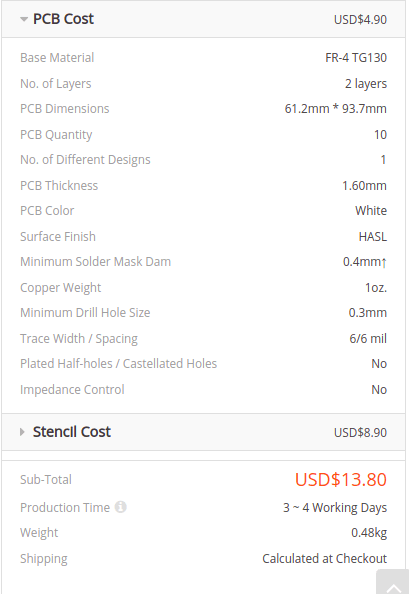Click the Base Material label
This screenshot has width=409, height=594.
pyautogui.click(x=57, y=58)
